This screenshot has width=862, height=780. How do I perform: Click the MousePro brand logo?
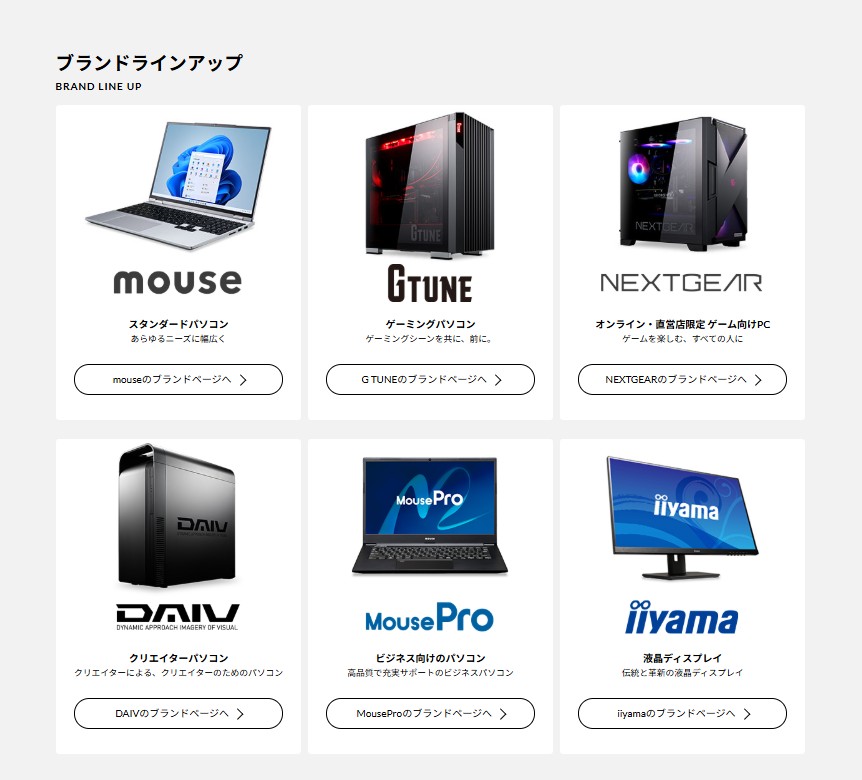click(x=429, y=618)
